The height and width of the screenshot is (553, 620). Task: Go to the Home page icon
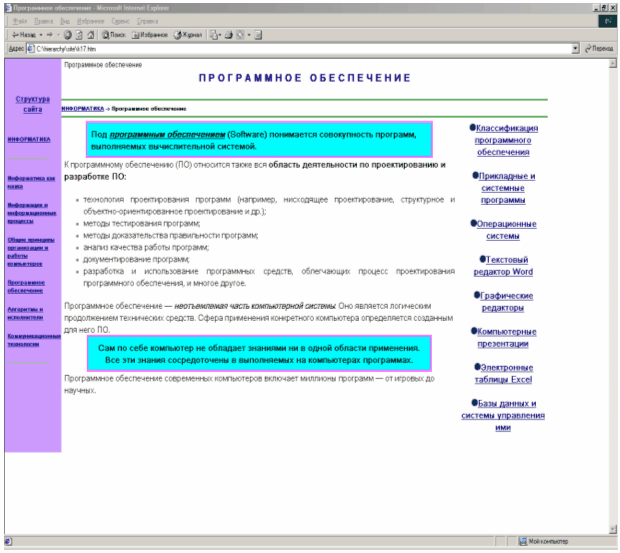coord(89,34)
